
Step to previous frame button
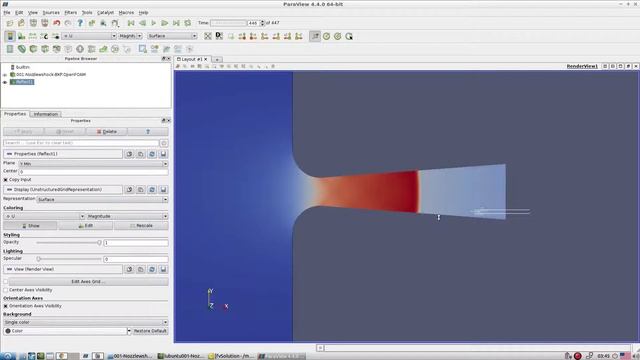(142, 23)
